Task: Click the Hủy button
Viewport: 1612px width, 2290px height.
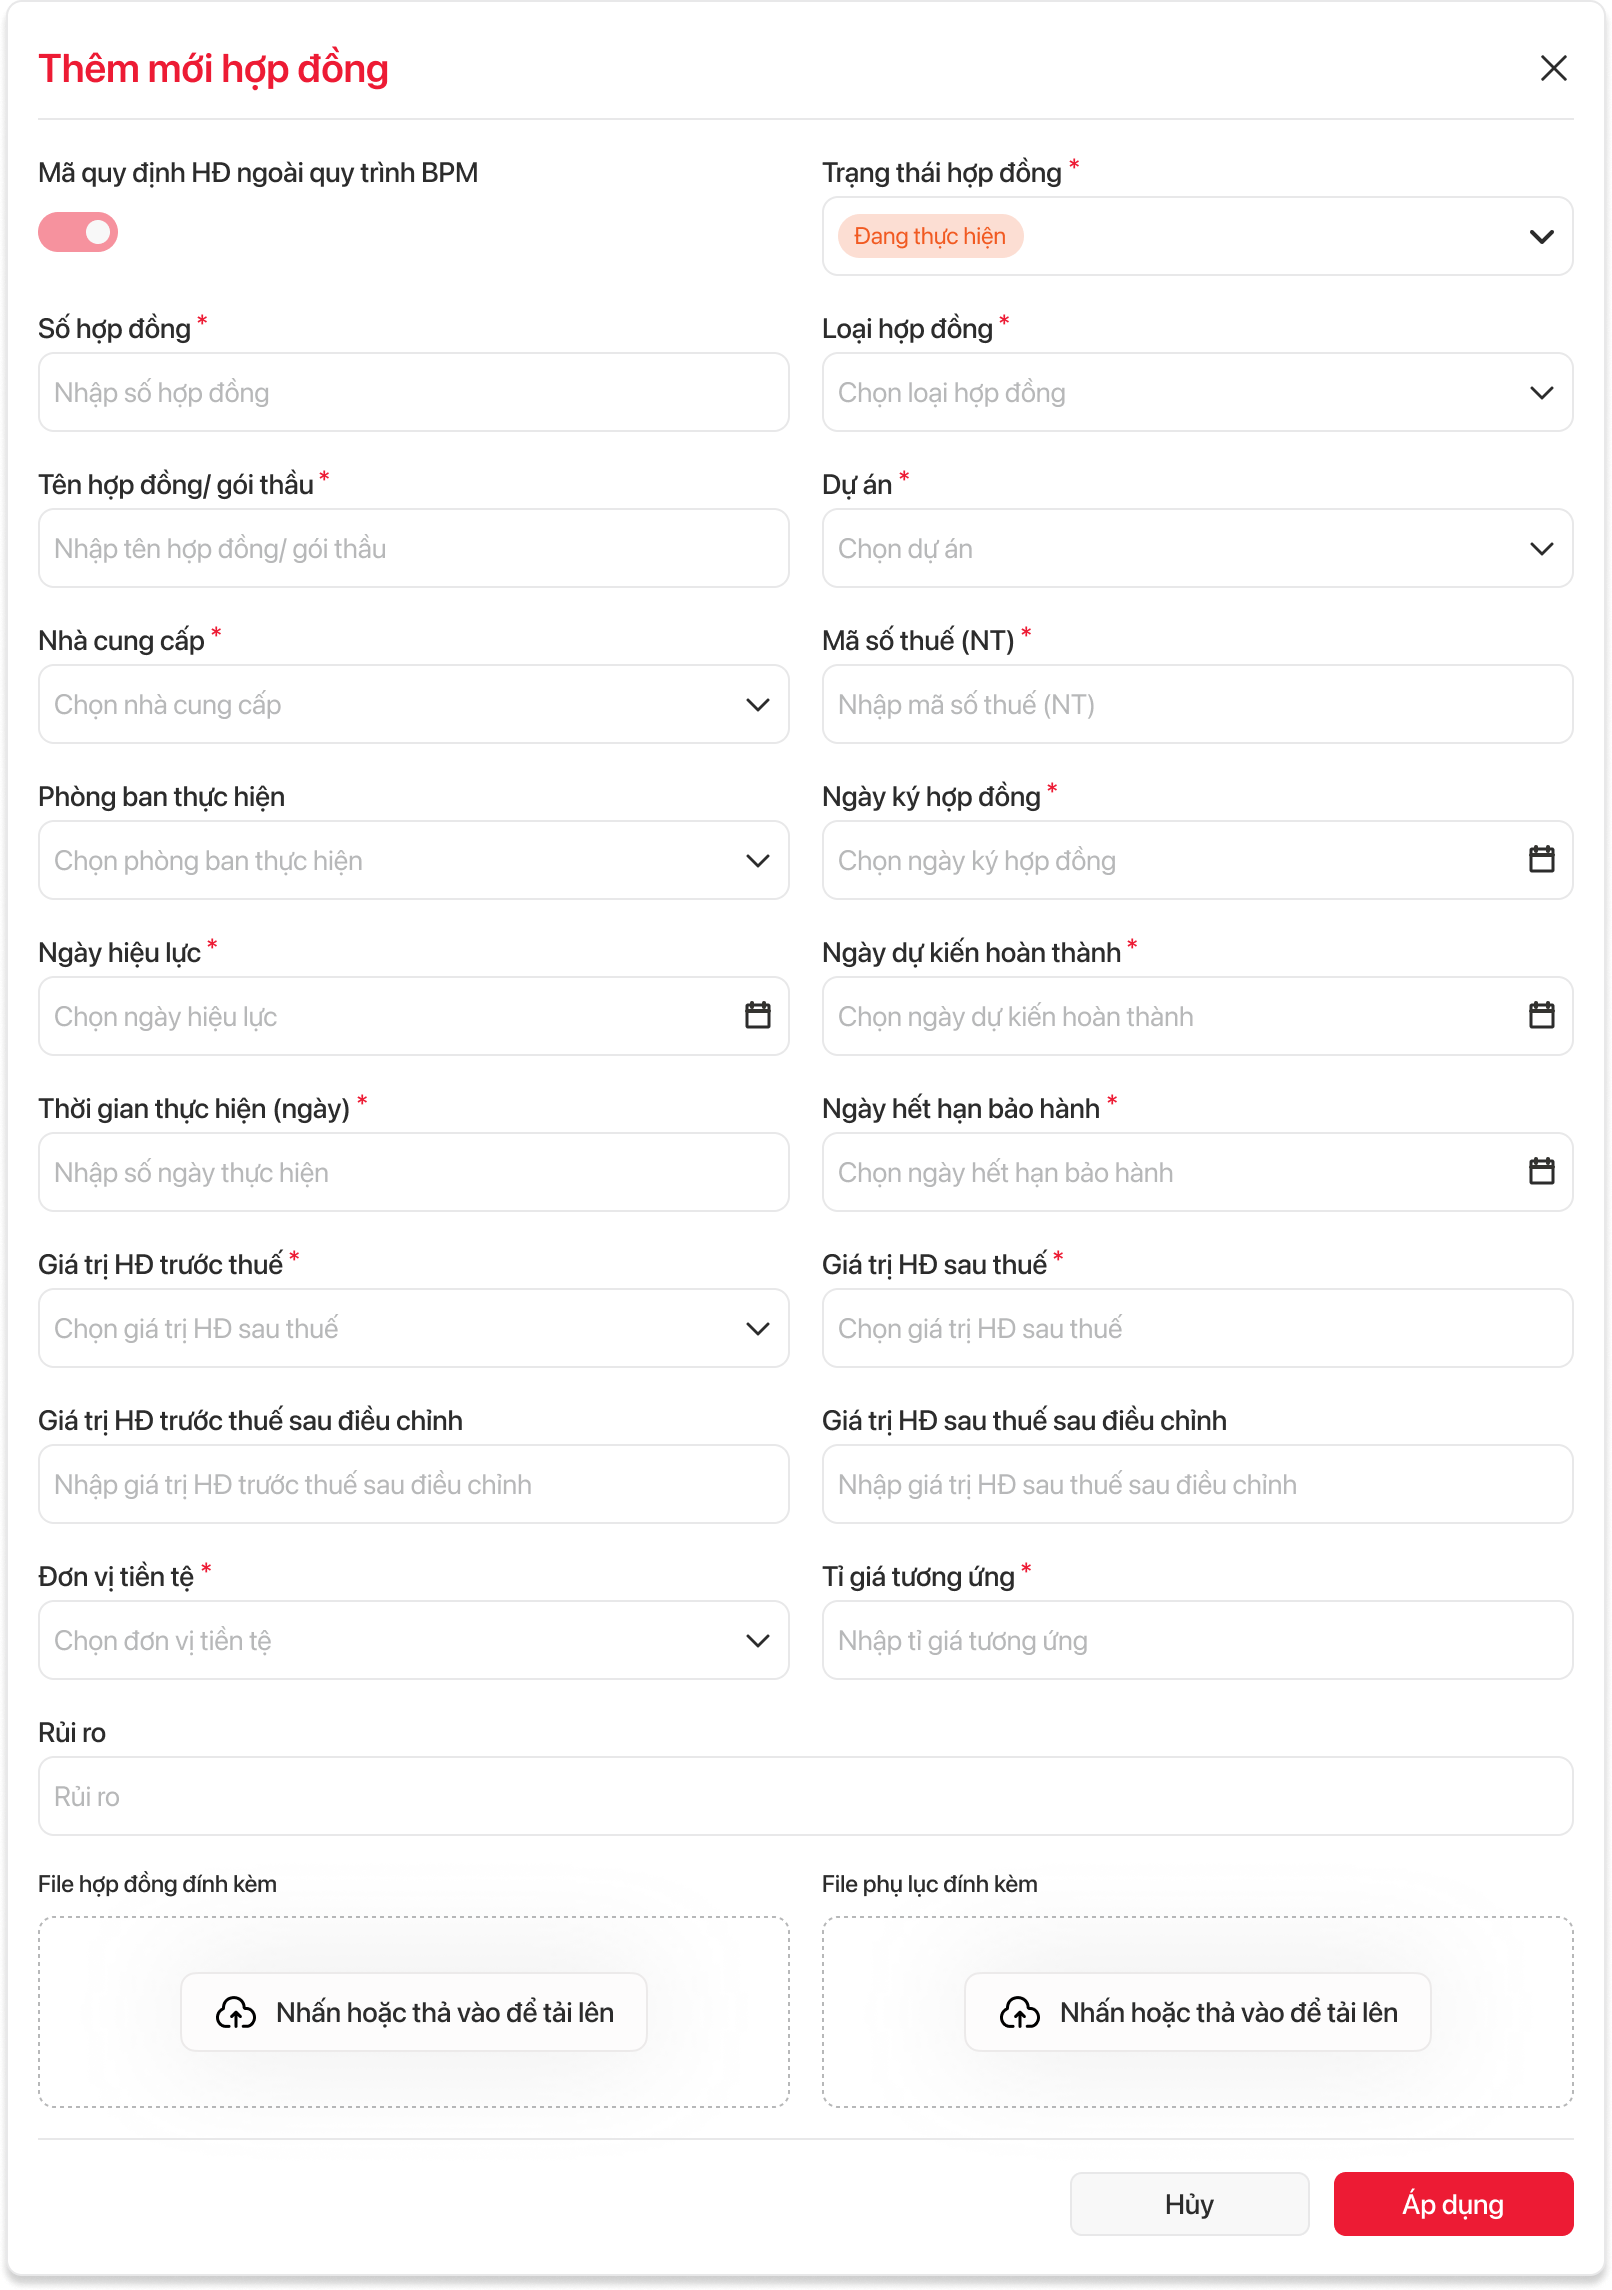Action: click(1189, 2204)
